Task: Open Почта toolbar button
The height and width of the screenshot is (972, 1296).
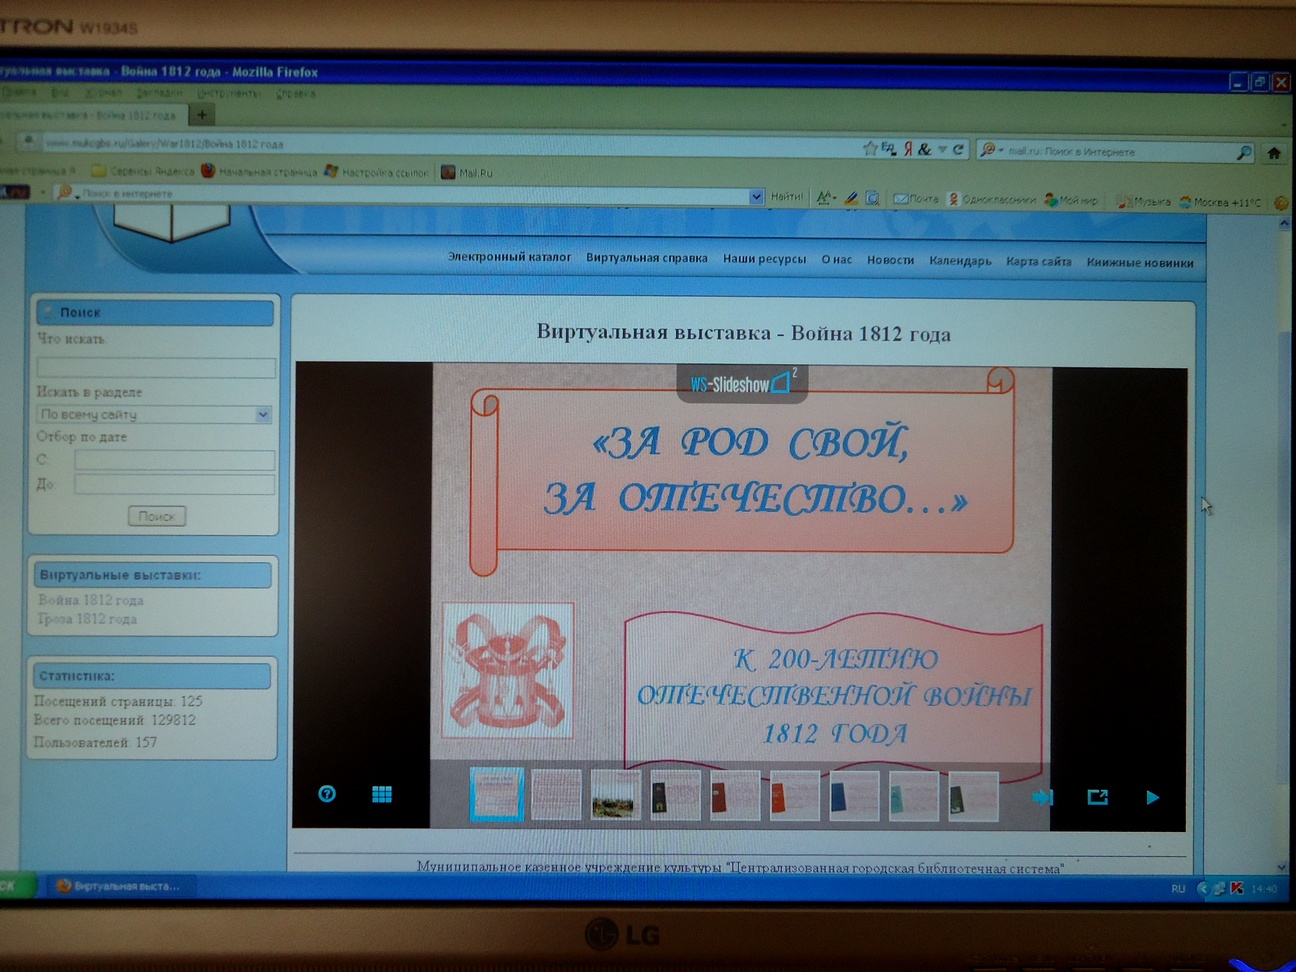Action: (917, 199)
